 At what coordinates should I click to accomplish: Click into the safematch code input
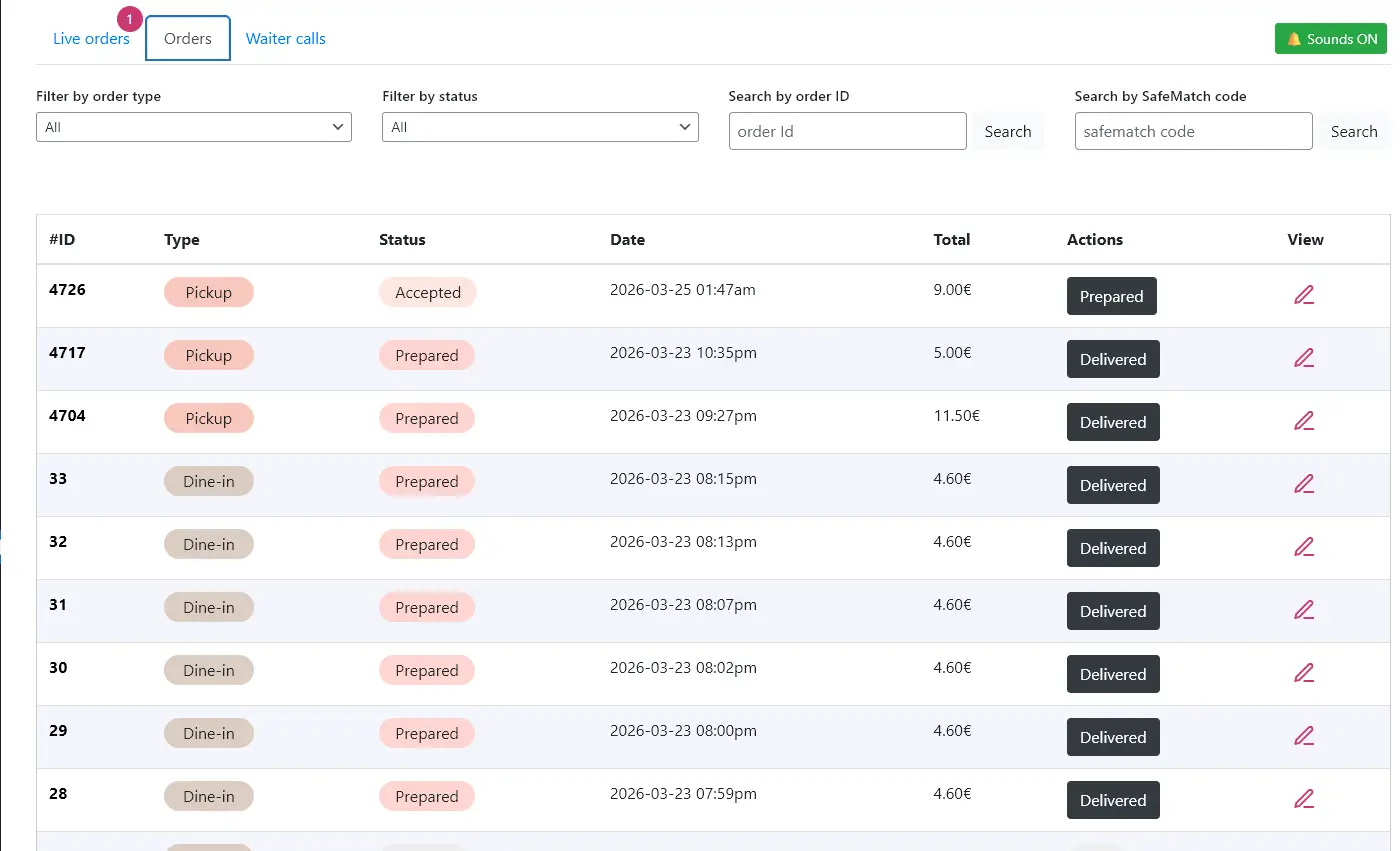coord(1193,132)
